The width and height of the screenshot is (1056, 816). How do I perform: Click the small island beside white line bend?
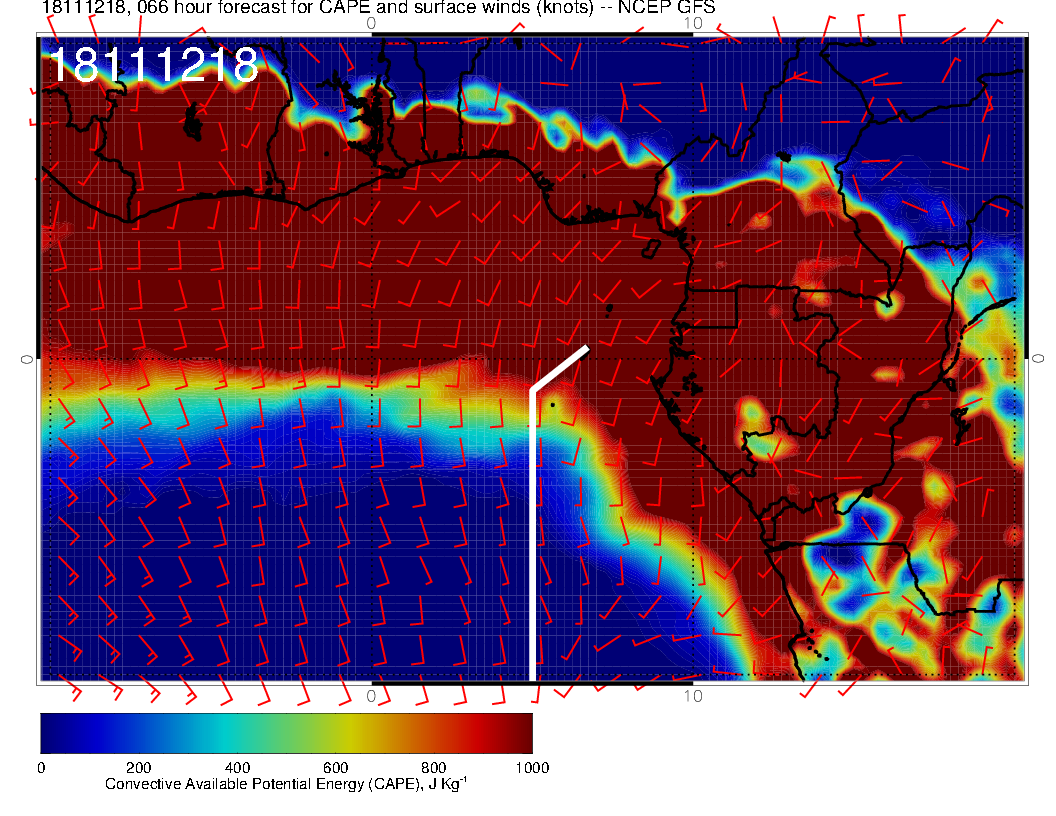[x=553, y=405]
